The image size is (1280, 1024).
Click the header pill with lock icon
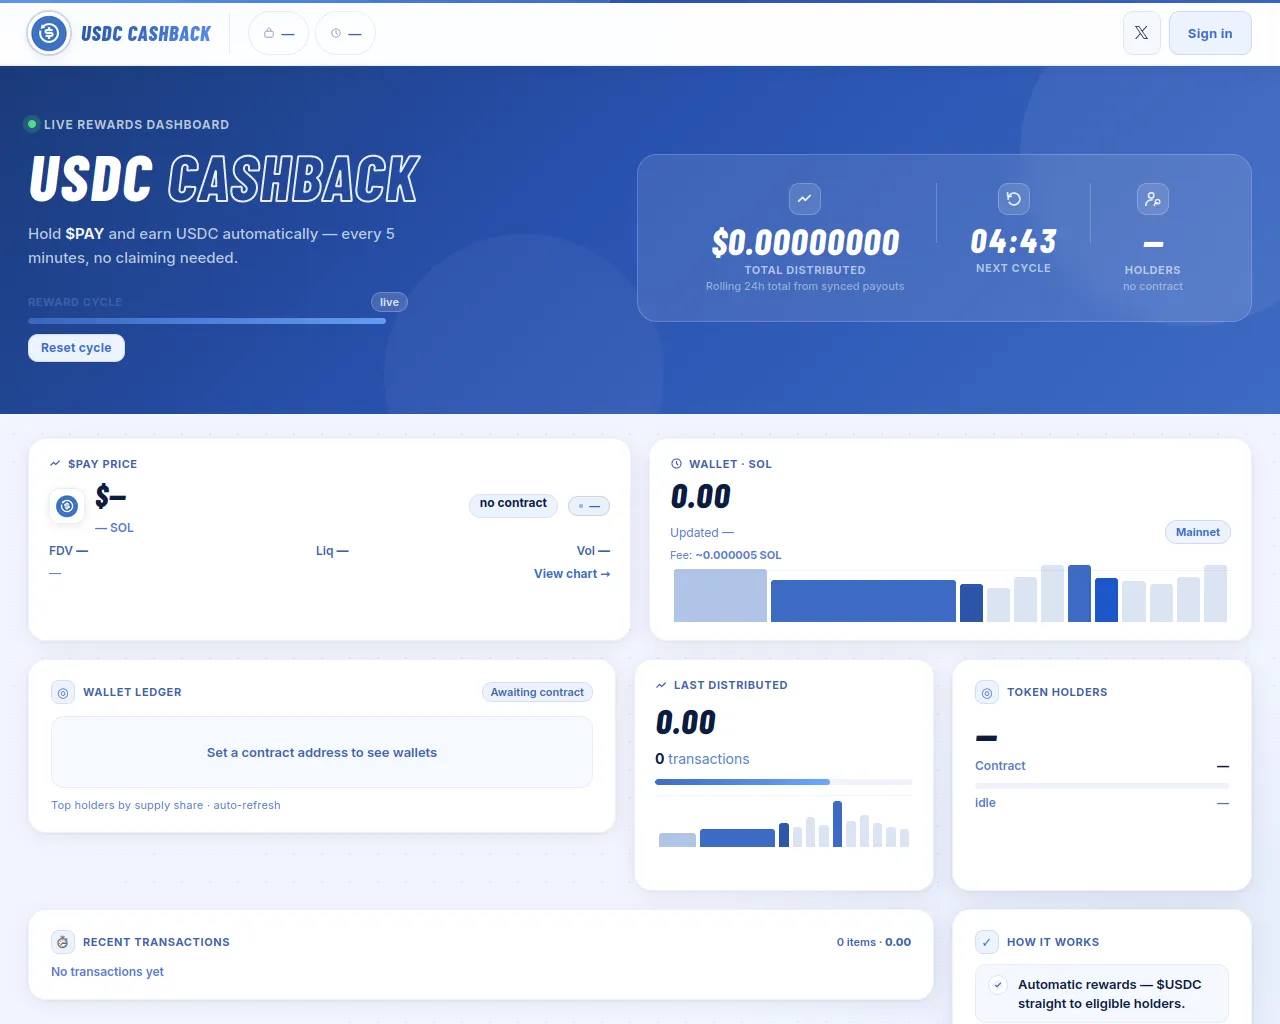click(278, 33)
